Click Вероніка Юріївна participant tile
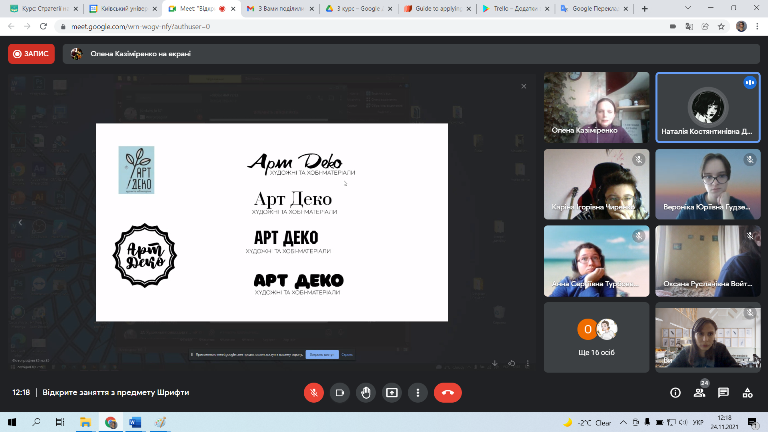The width and height of the screenshot is (768, 432). point(708,184)
